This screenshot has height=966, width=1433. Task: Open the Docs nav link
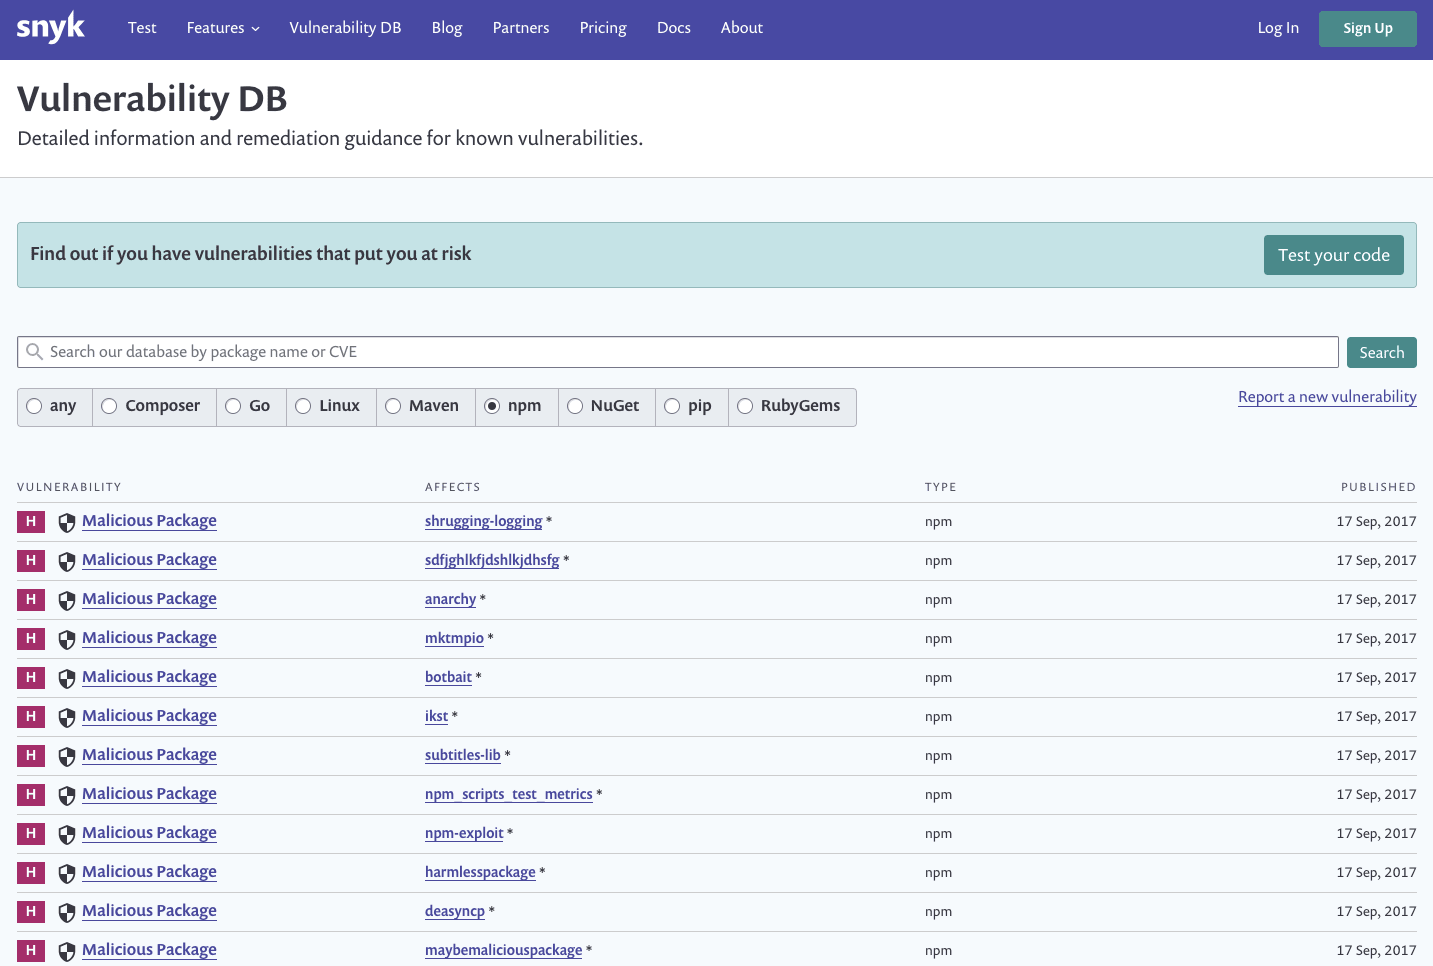tap(674, 28)
